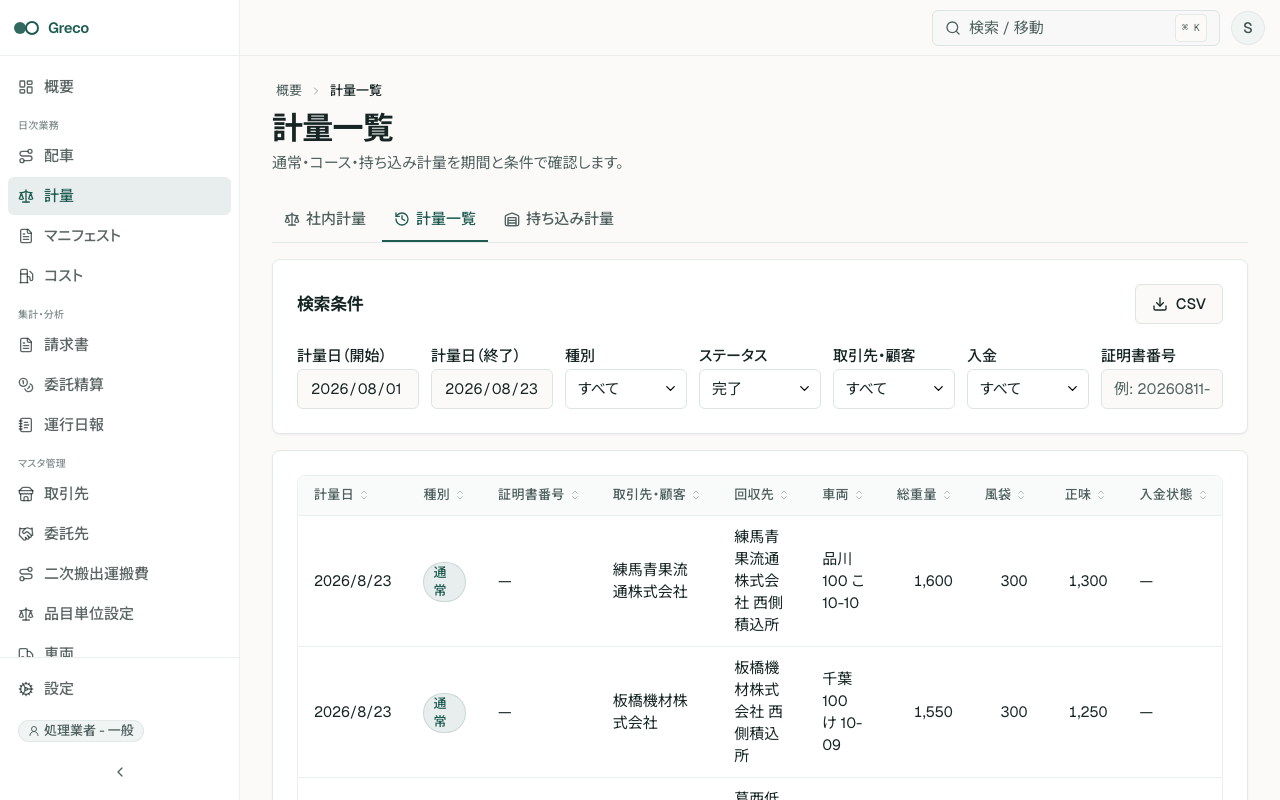Focus the 検索 / 移動 search box
Viewport: 1280px width, 800px height.
point(1075,28)
